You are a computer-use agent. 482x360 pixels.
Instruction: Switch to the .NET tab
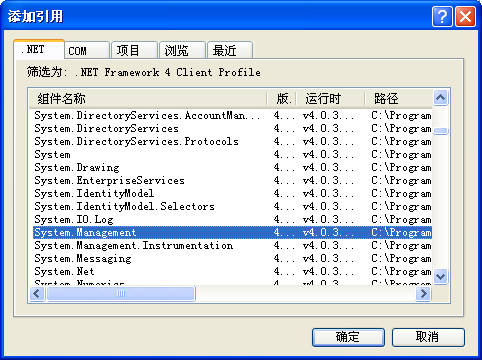(39, 50)
